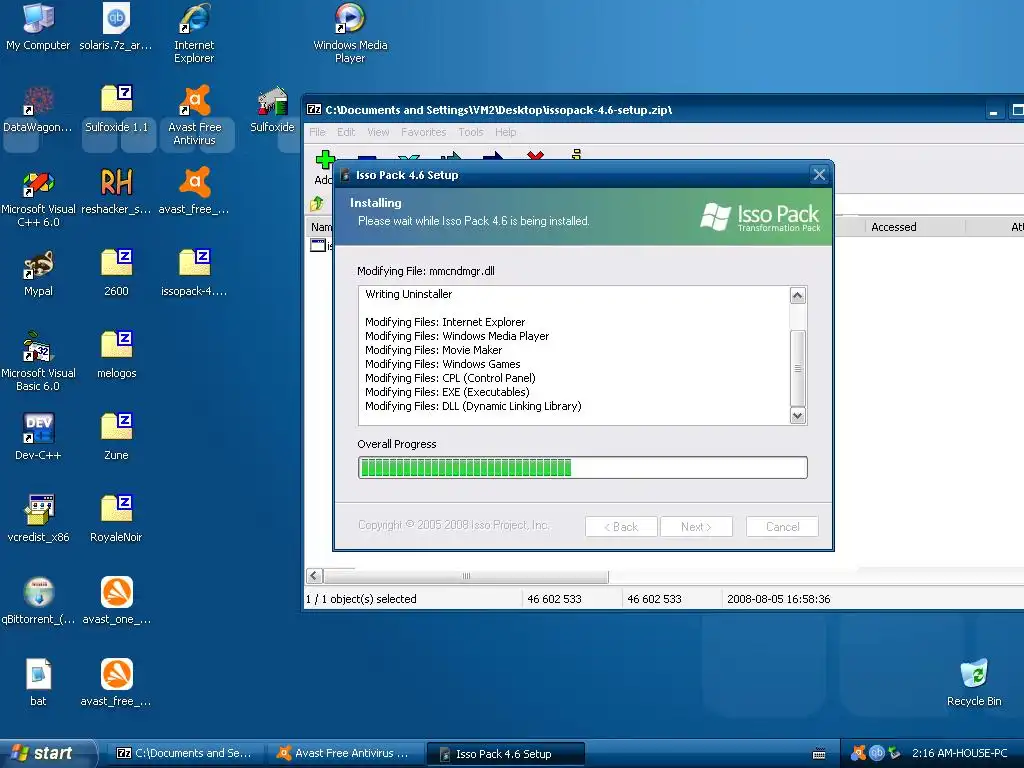Click the Back button in setup

click(x=621, y=526)
